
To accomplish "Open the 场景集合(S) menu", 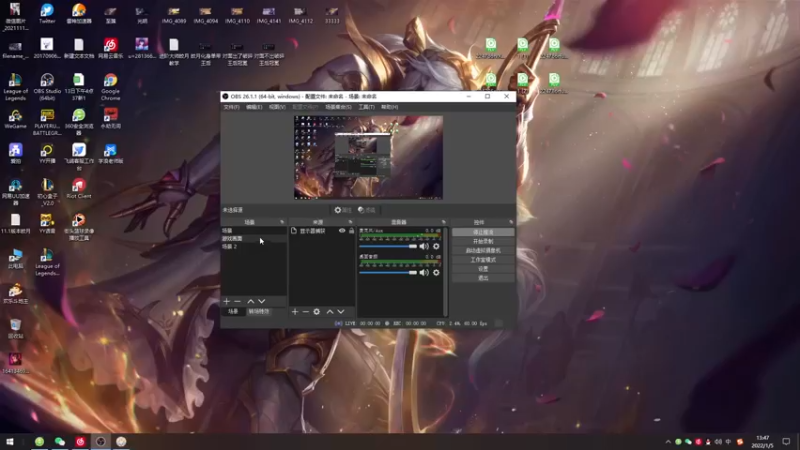I will [338, 107].
